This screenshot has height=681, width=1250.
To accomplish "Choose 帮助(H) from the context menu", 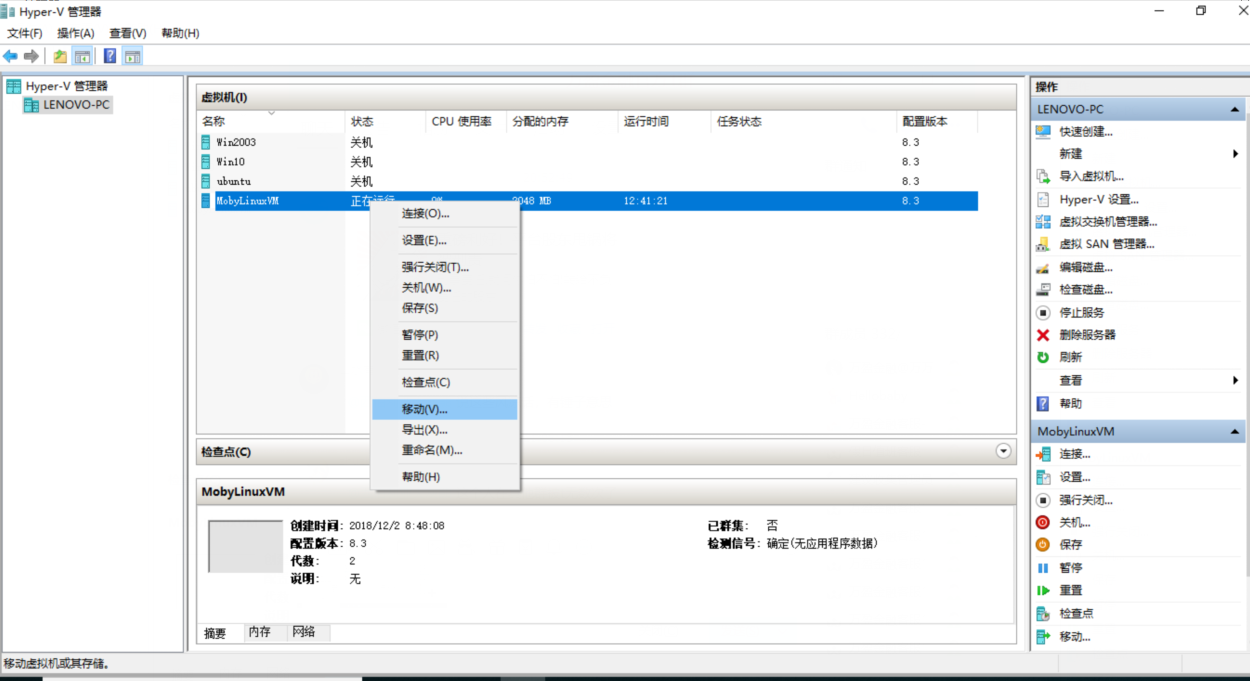I will point(445,477).
